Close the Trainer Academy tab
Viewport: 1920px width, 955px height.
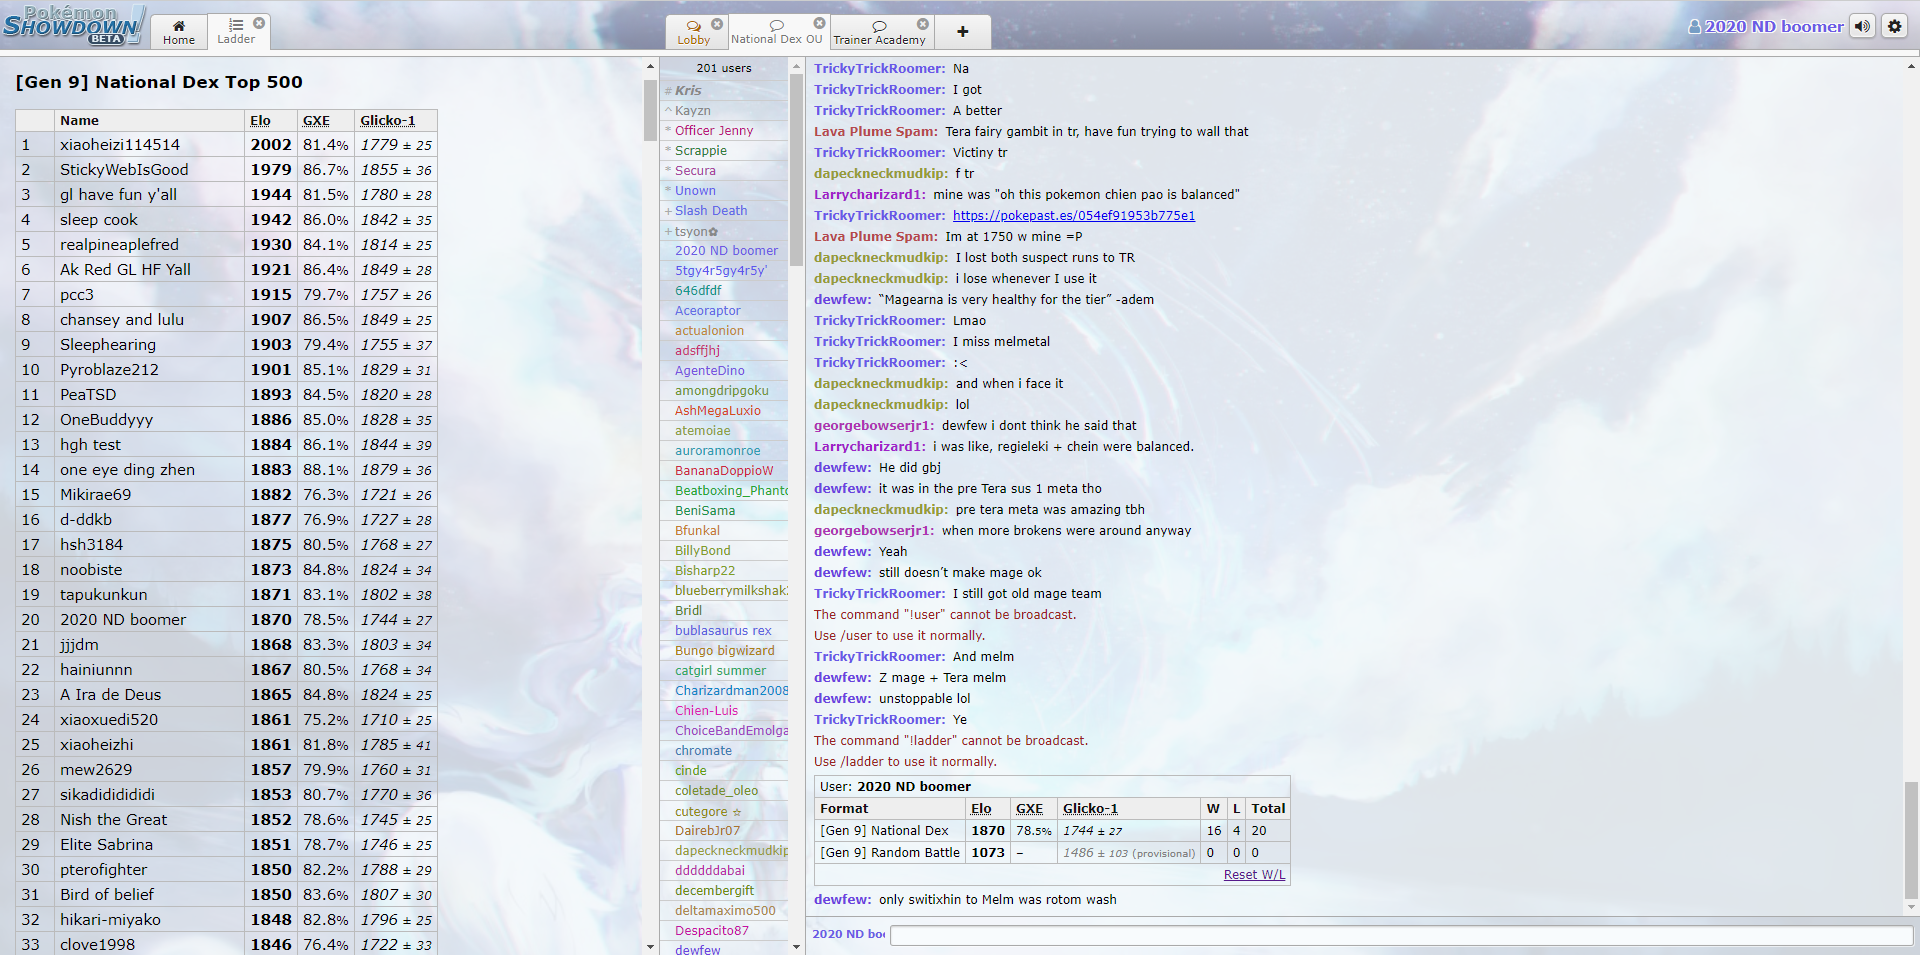pyautogui.click(x=923, y=24)
